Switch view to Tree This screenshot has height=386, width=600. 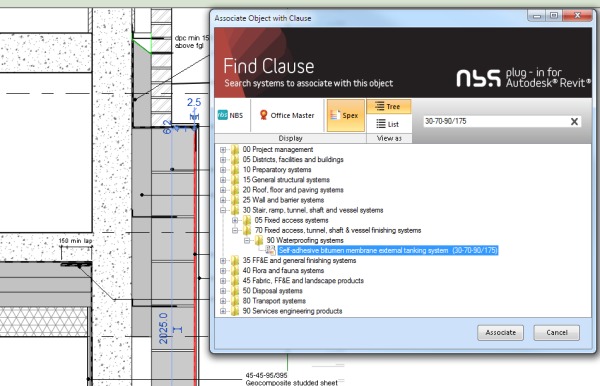(389, 106)
